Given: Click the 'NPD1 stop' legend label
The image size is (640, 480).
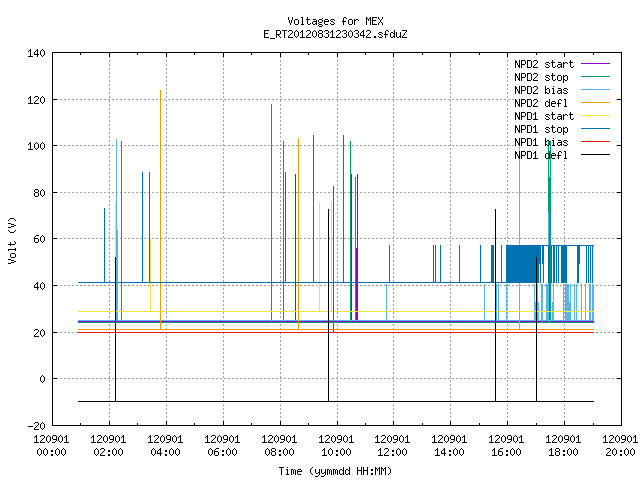Looking at the screenshot, I should (541, 129).
